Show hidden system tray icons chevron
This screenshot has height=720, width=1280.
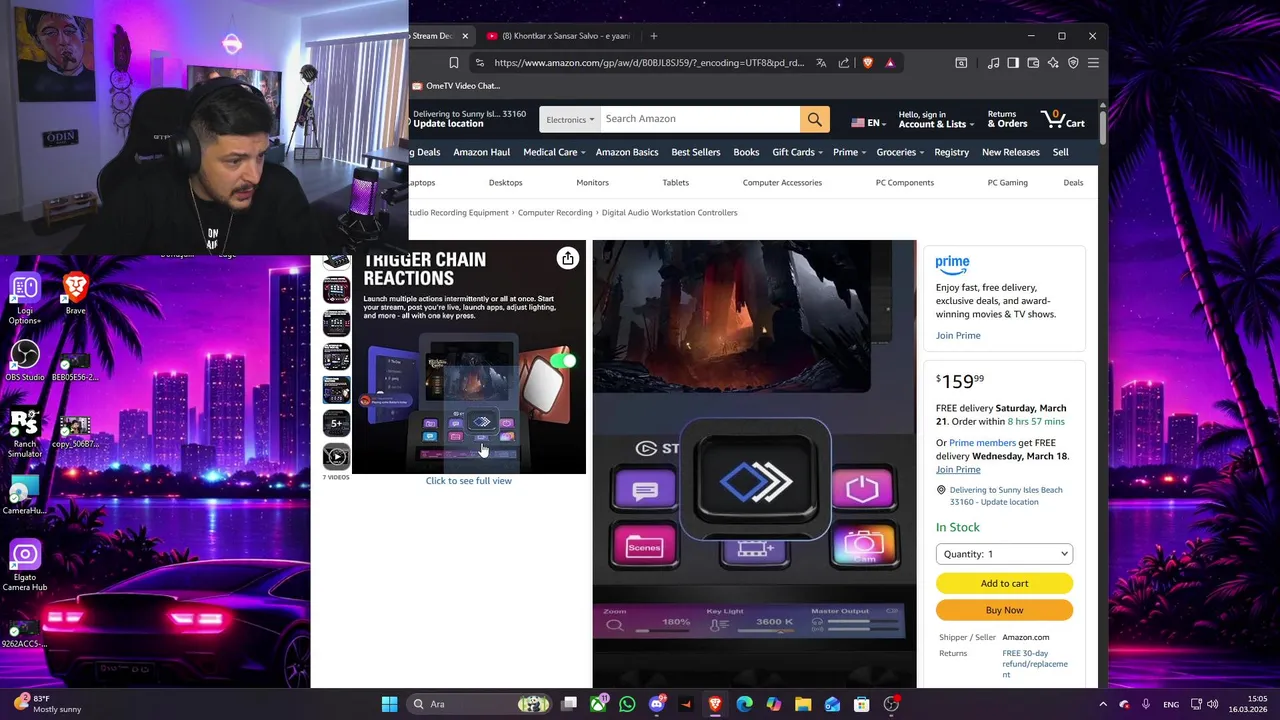tap(1103, 704)
